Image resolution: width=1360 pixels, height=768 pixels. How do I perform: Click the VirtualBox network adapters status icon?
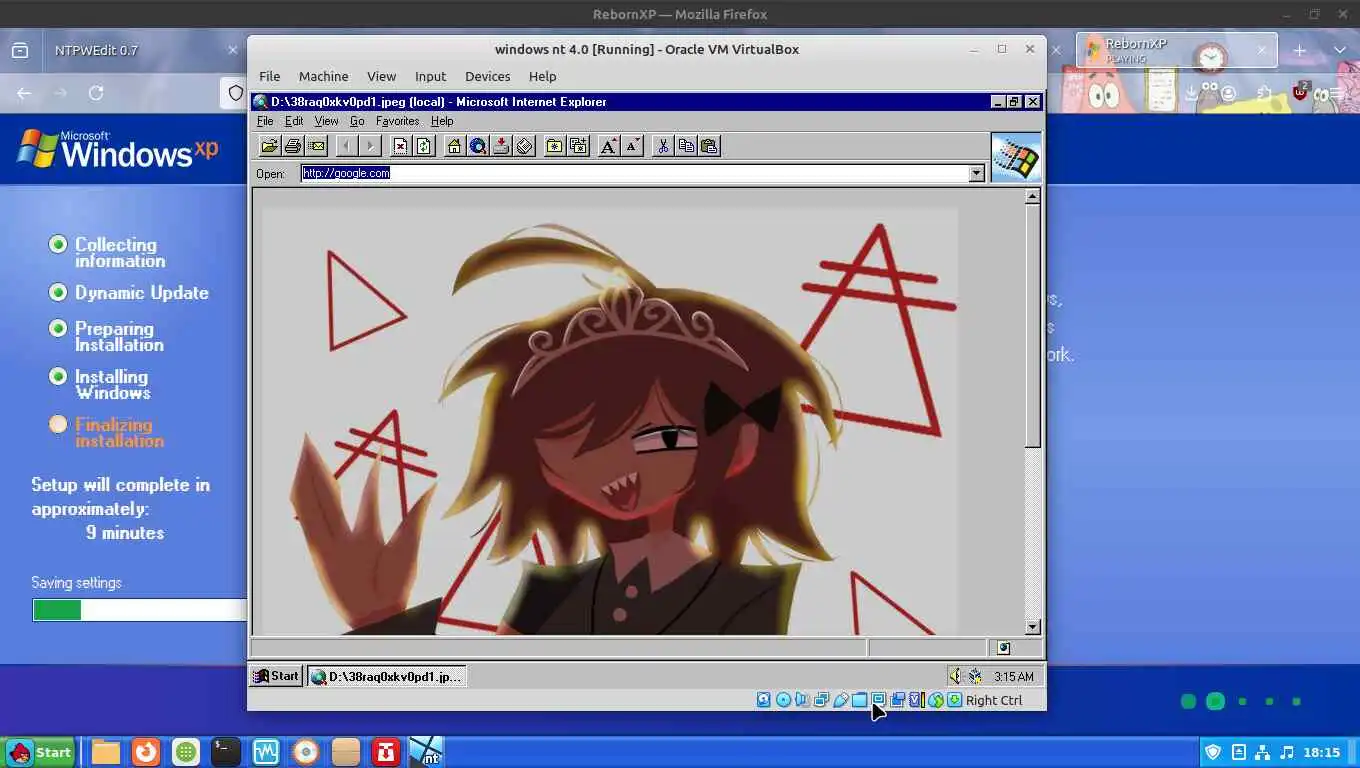(821, 700)
